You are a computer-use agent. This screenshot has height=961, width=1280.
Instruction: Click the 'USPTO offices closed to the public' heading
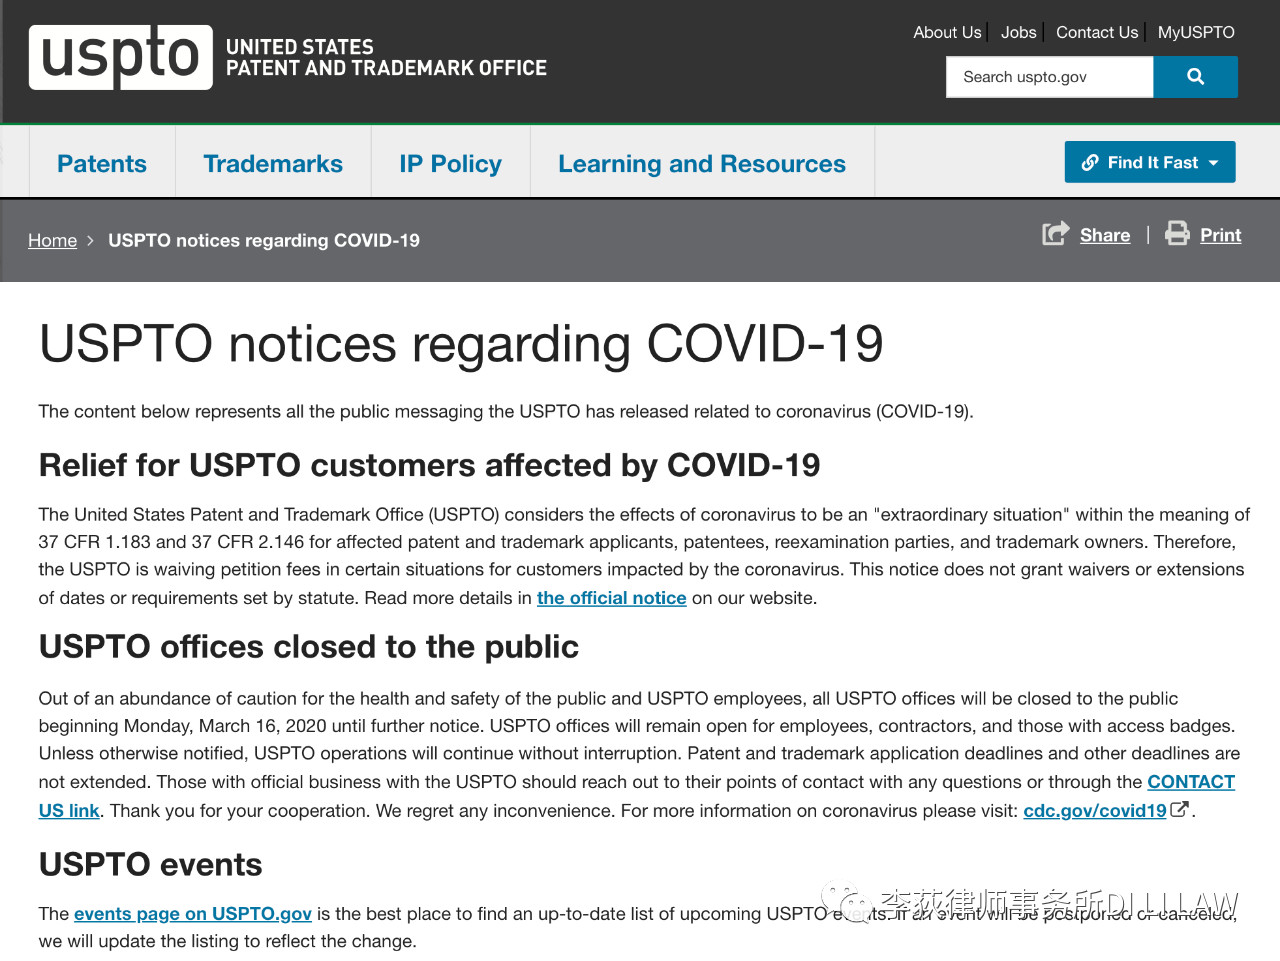[x=309, y=647]
